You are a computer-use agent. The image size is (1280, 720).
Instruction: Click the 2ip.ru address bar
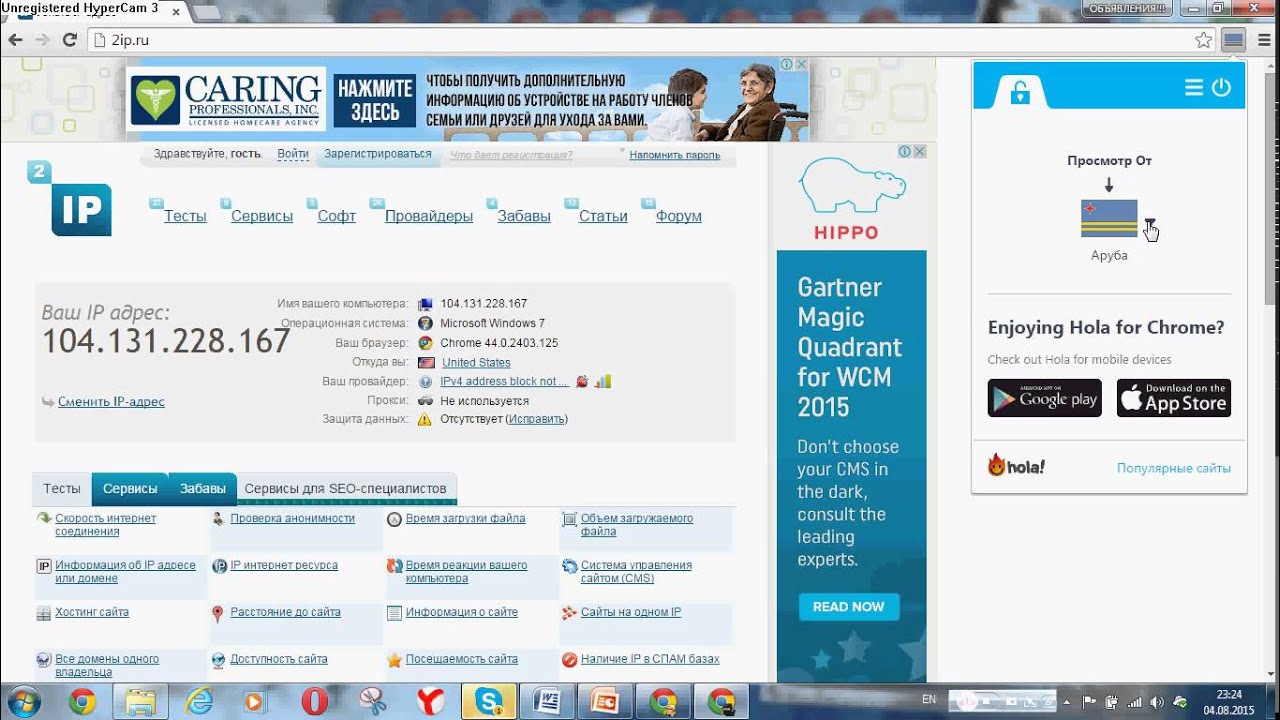pyautogui.click(x=640, y=40)
